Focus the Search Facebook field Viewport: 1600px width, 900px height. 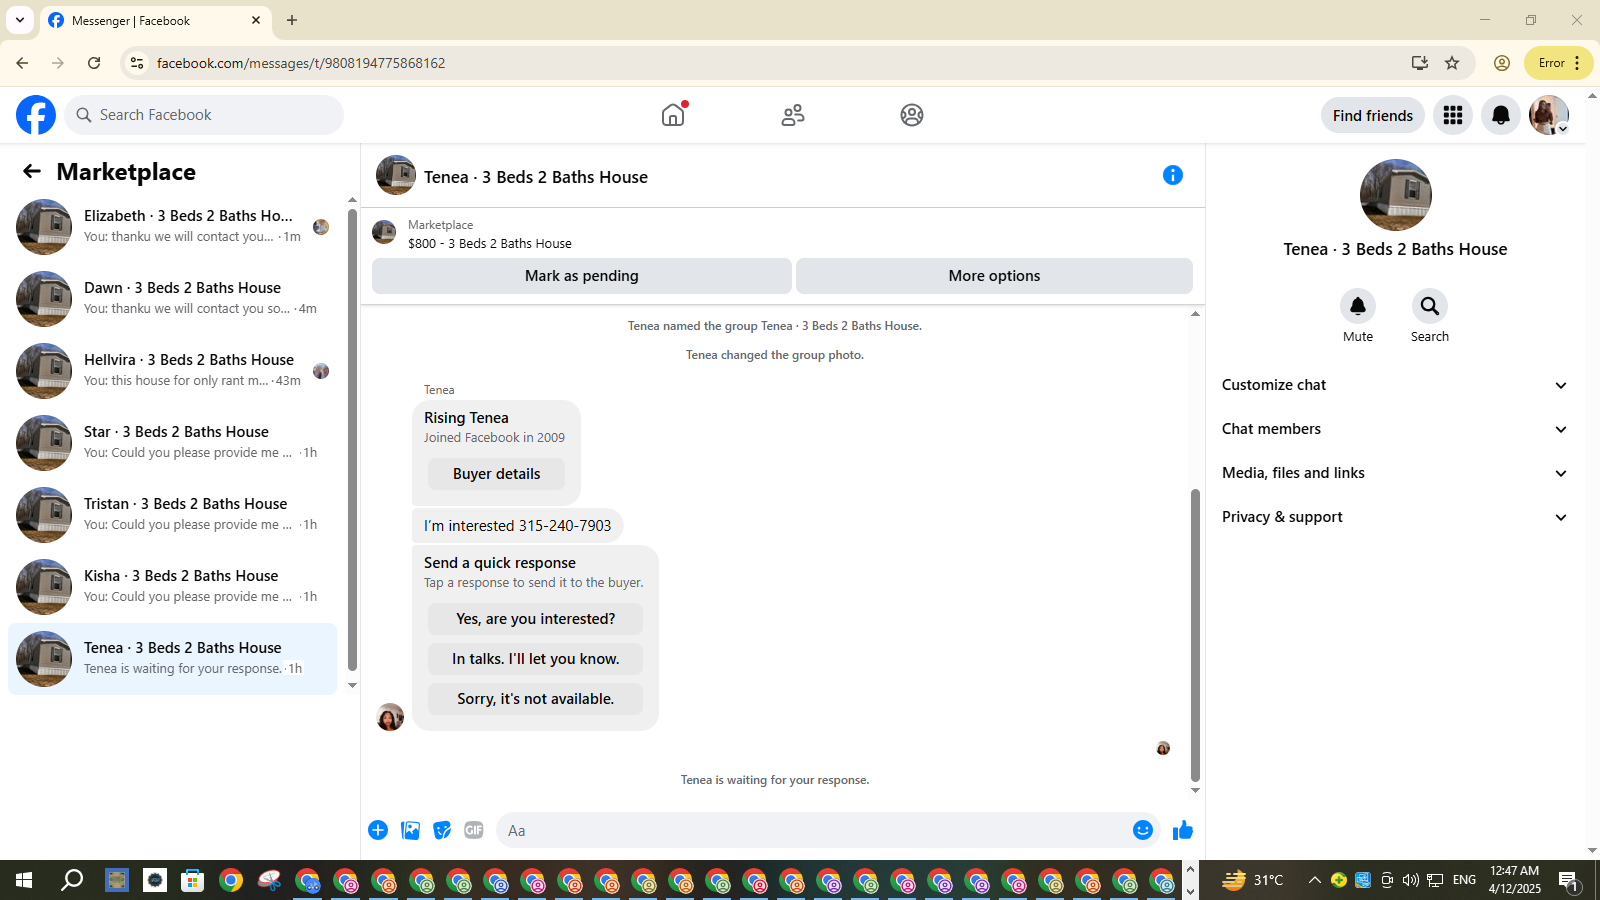(204, 115)
